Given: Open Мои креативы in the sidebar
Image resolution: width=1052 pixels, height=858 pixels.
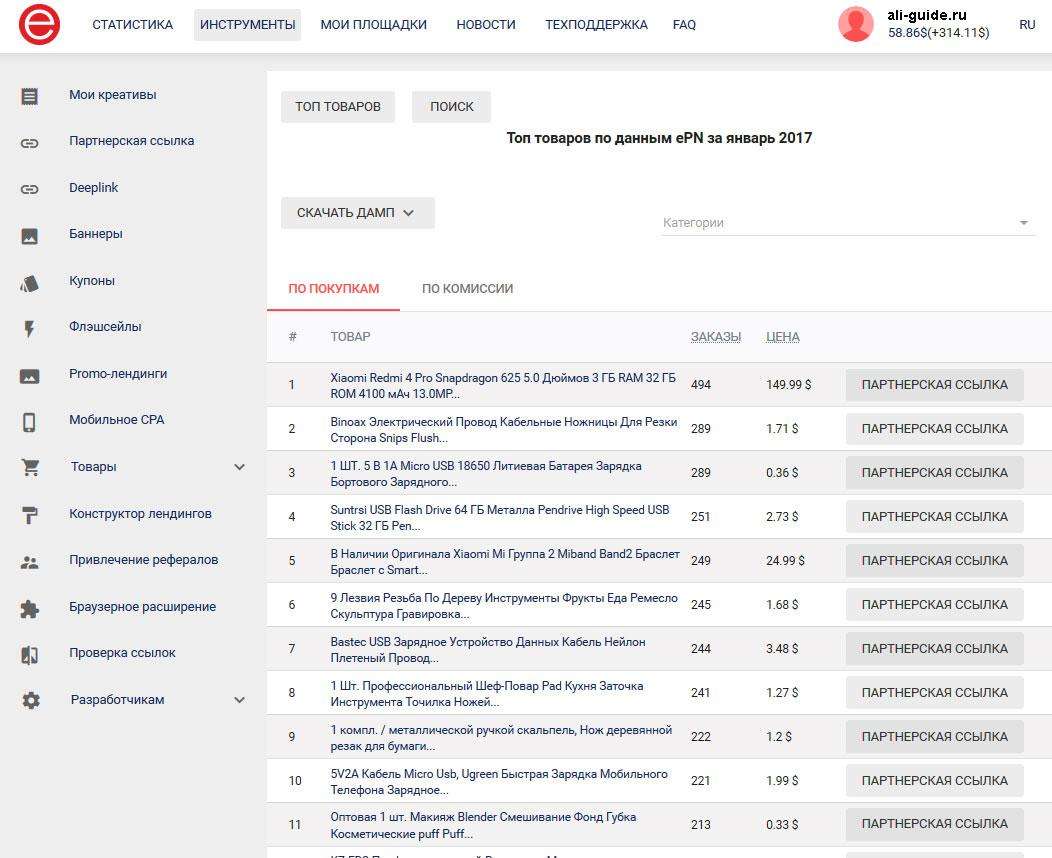Looking at the screenshot, I should click(x=113, y=95).
